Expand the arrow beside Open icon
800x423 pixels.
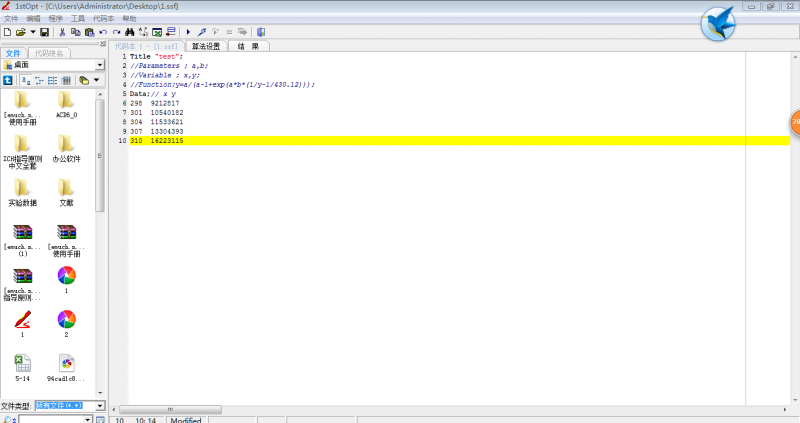coord(33,32)
